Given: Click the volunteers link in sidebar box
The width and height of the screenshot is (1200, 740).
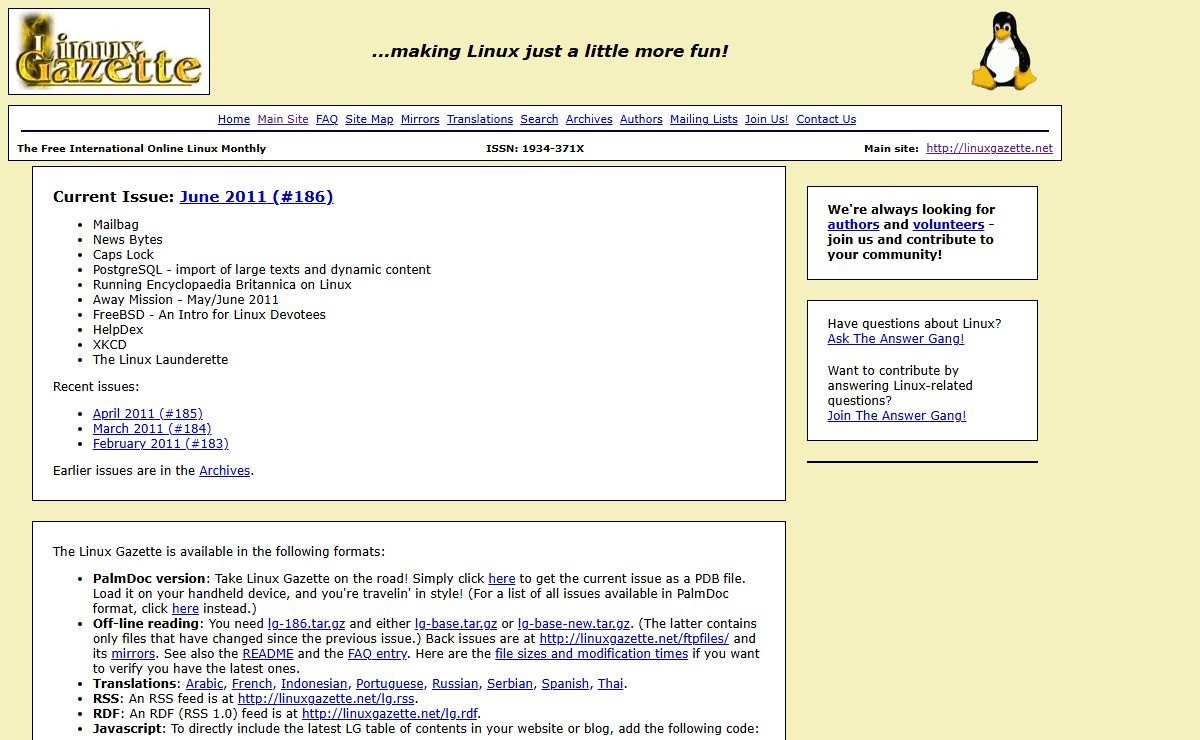Looking at the screenshot, I should tap(949, 225).
